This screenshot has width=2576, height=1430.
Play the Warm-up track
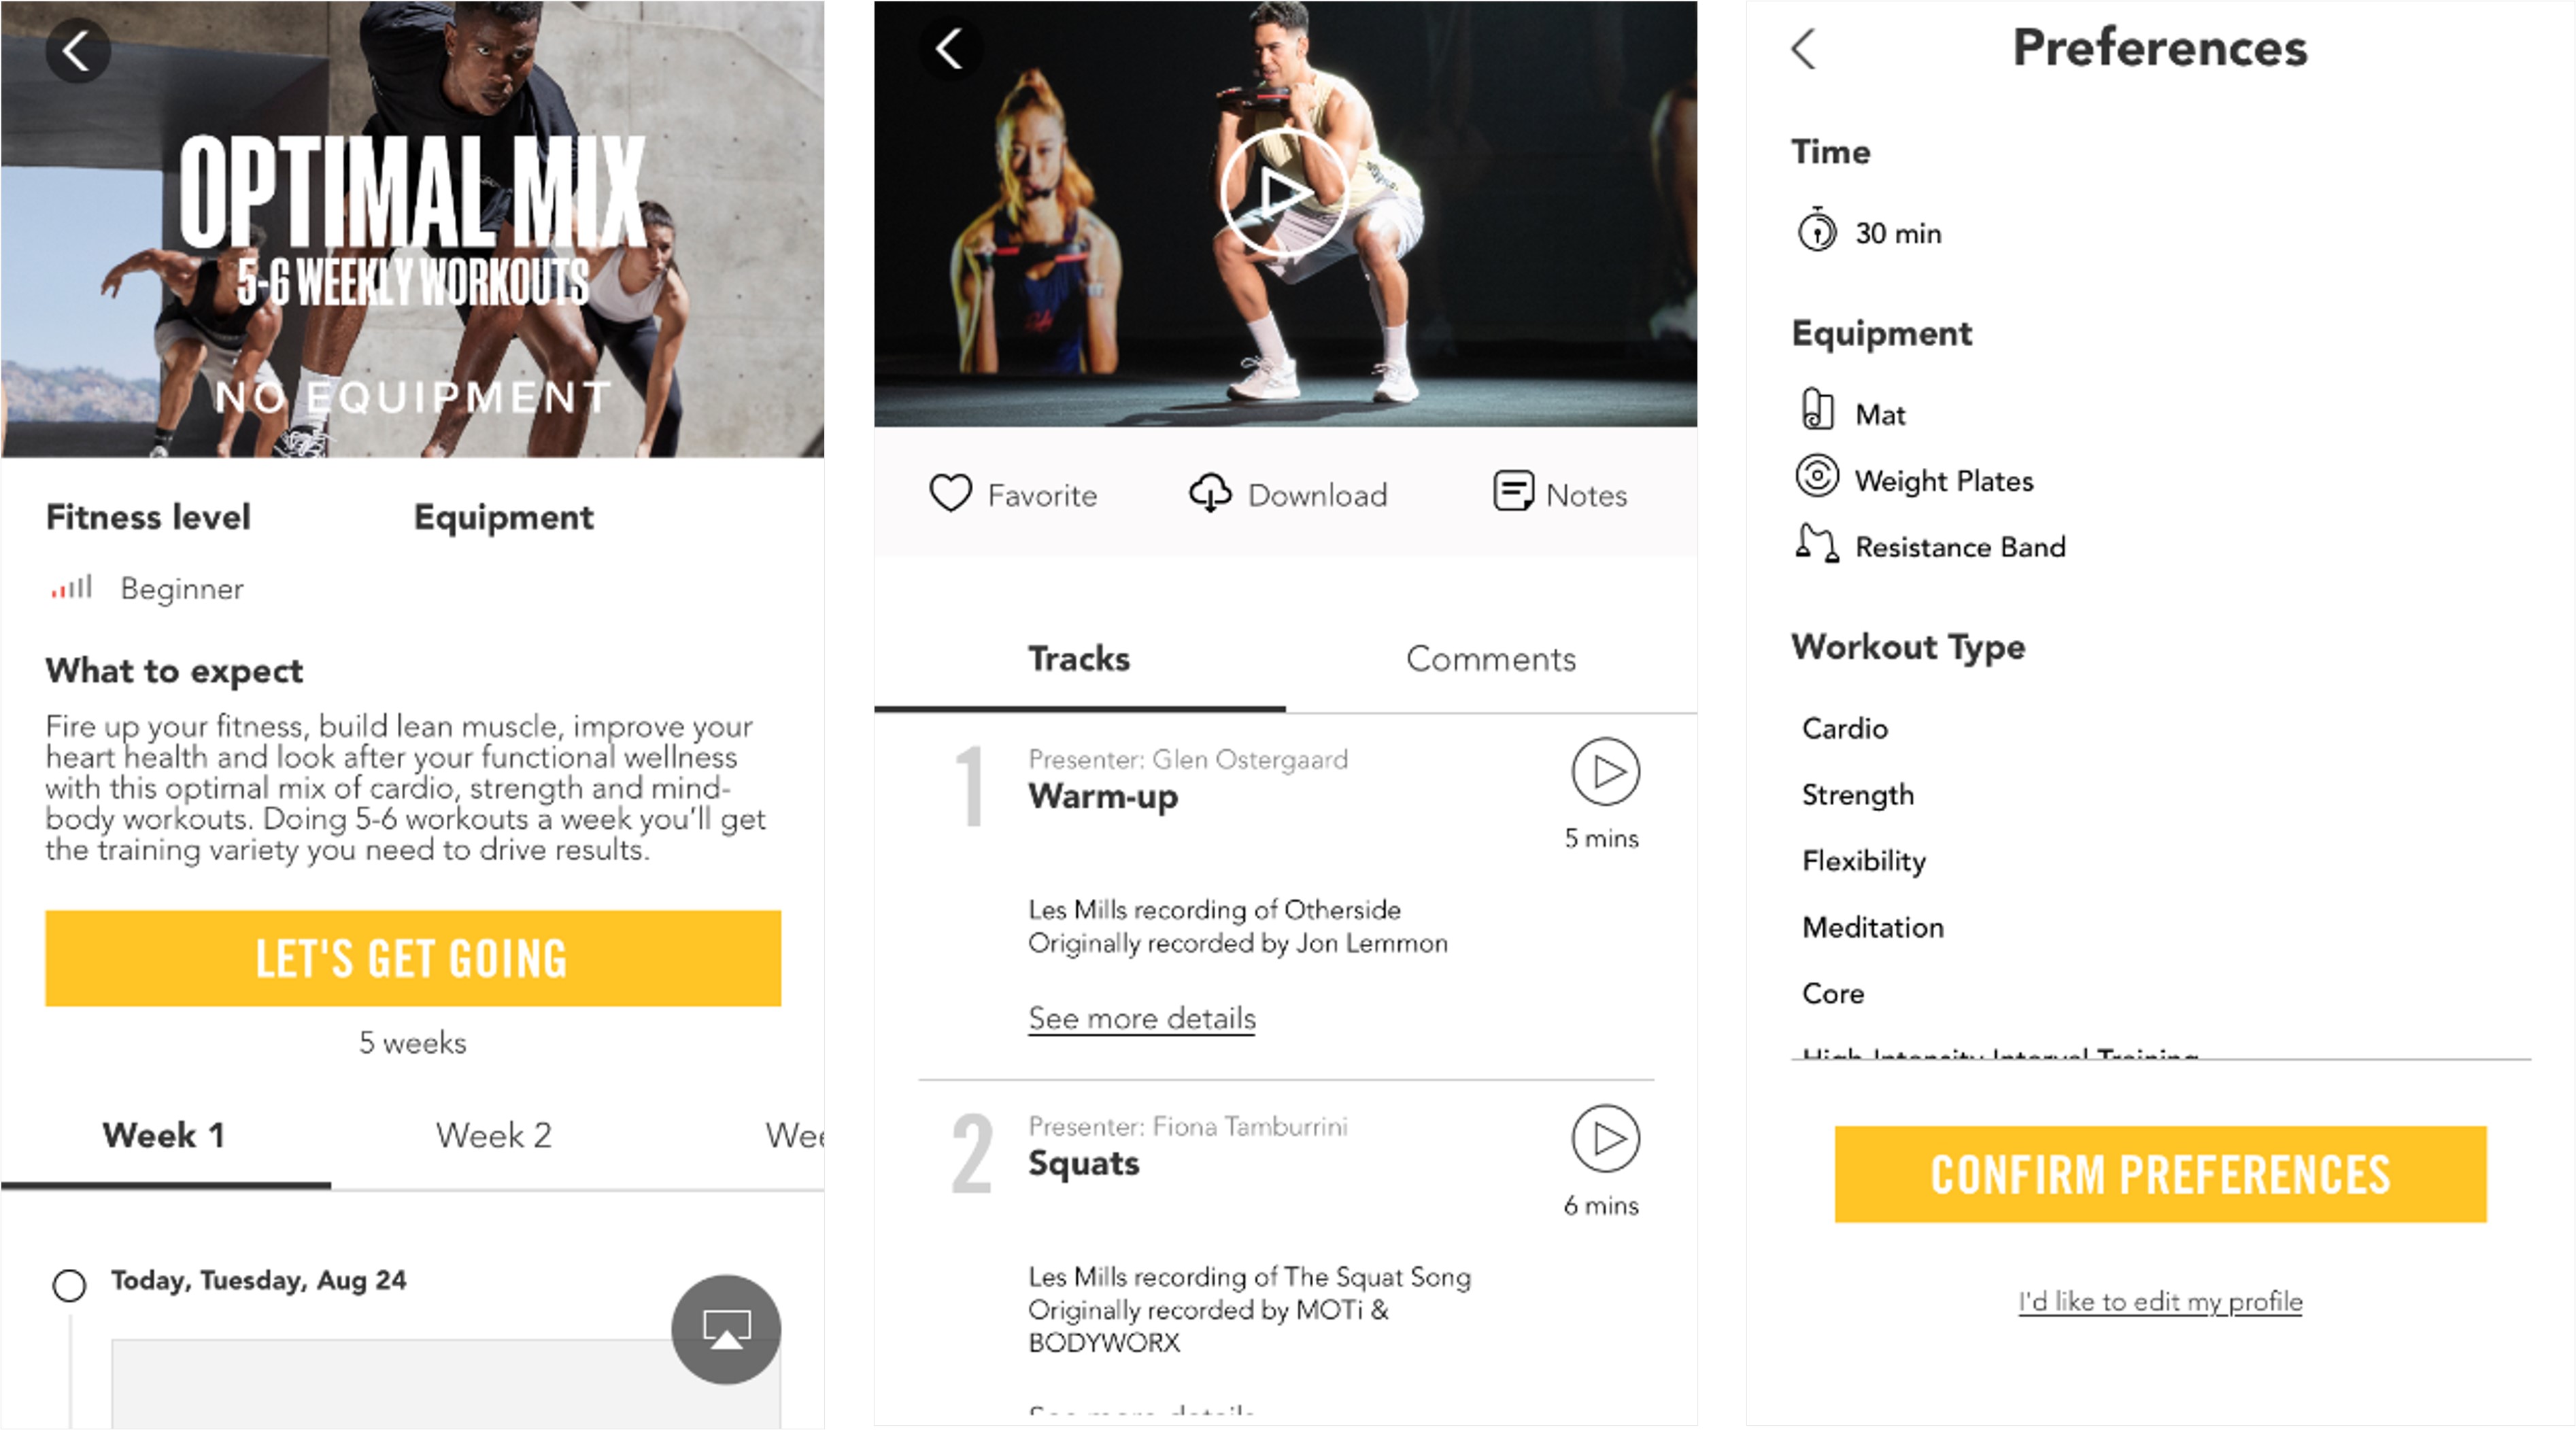[1605, 772]
